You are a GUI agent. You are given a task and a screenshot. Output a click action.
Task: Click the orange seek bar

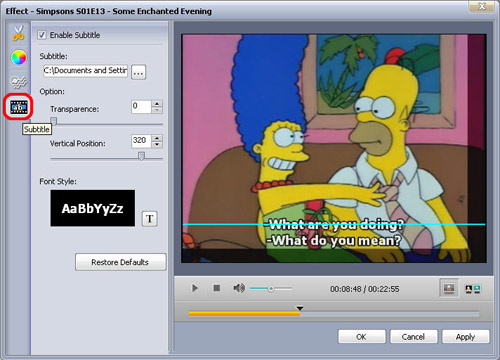[x=244, y=314]
